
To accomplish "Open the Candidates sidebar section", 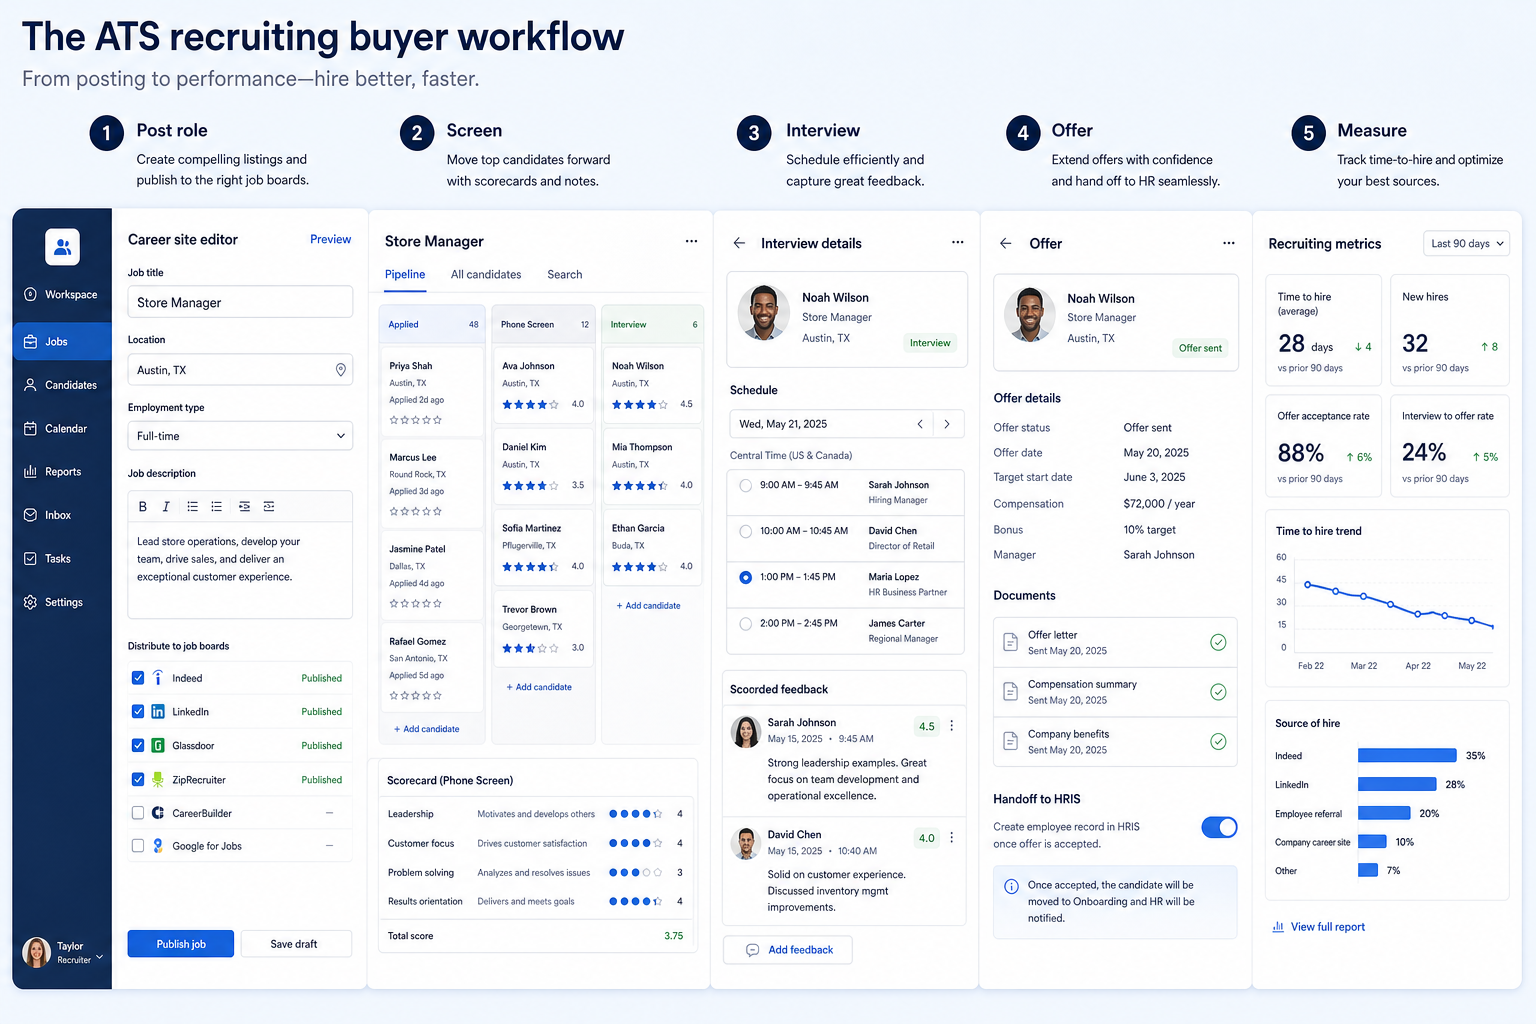I will 61,385.
